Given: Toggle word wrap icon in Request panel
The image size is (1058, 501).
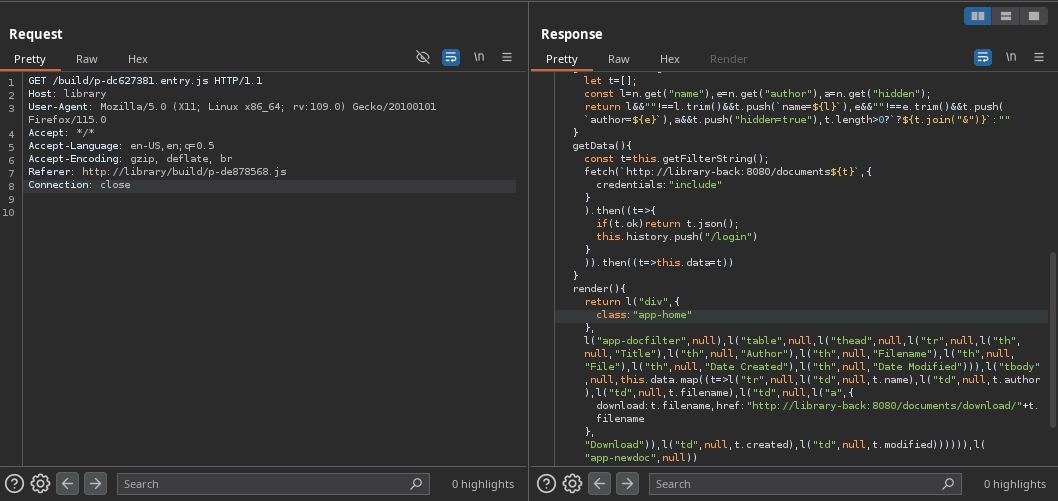Looking at the screenshot, I should pyautogui.click(x=451, y=57).
